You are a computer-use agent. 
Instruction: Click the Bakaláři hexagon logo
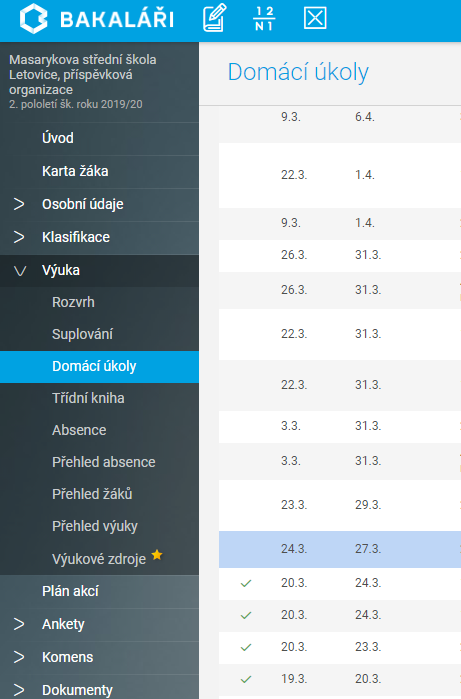coord(33,18)
